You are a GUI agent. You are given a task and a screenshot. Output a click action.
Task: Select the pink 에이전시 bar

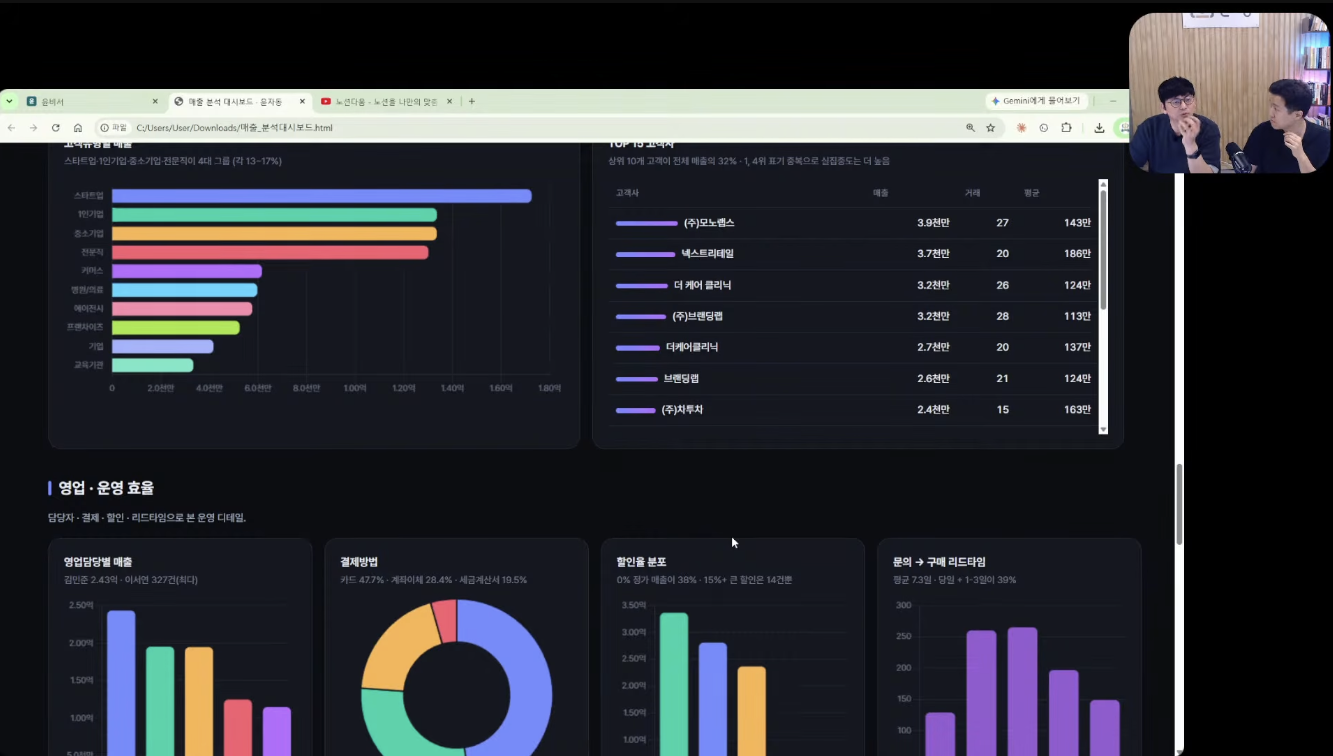point(182,309)
